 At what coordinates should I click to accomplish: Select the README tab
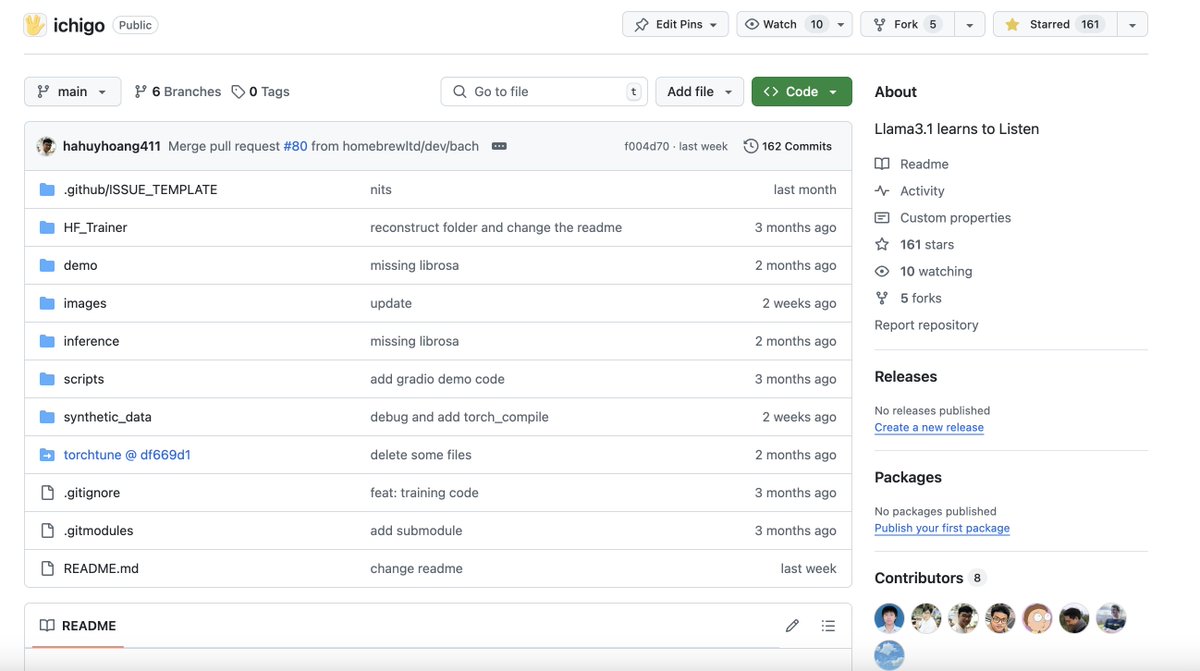coord(78,626)
